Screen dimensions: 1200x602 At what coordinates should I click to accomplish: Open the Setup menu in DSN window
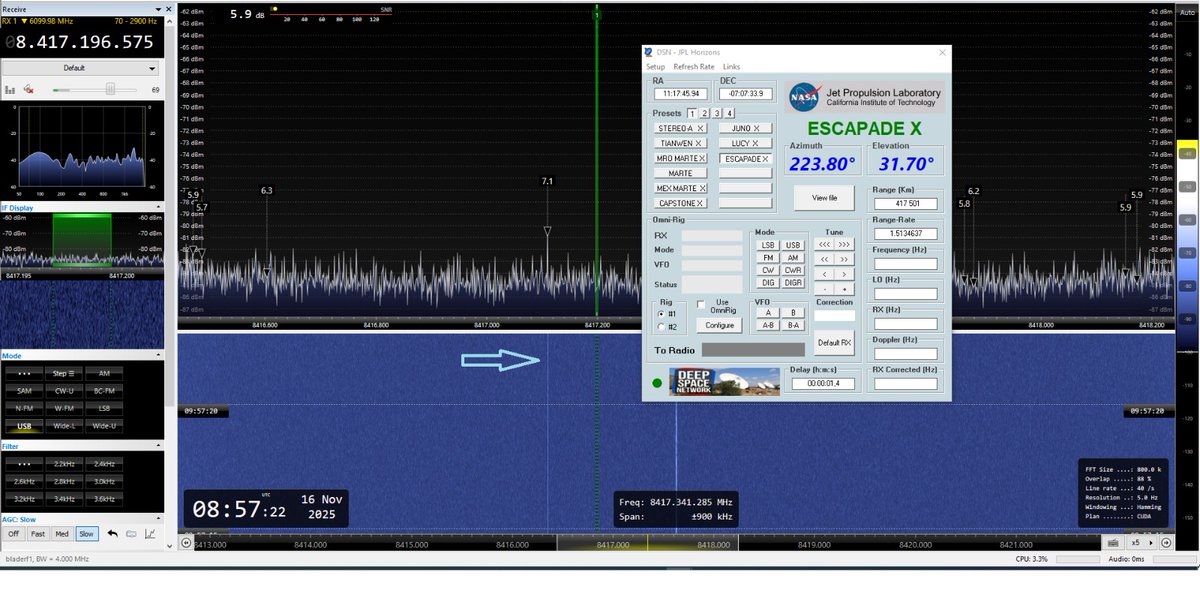pos(655,66)
